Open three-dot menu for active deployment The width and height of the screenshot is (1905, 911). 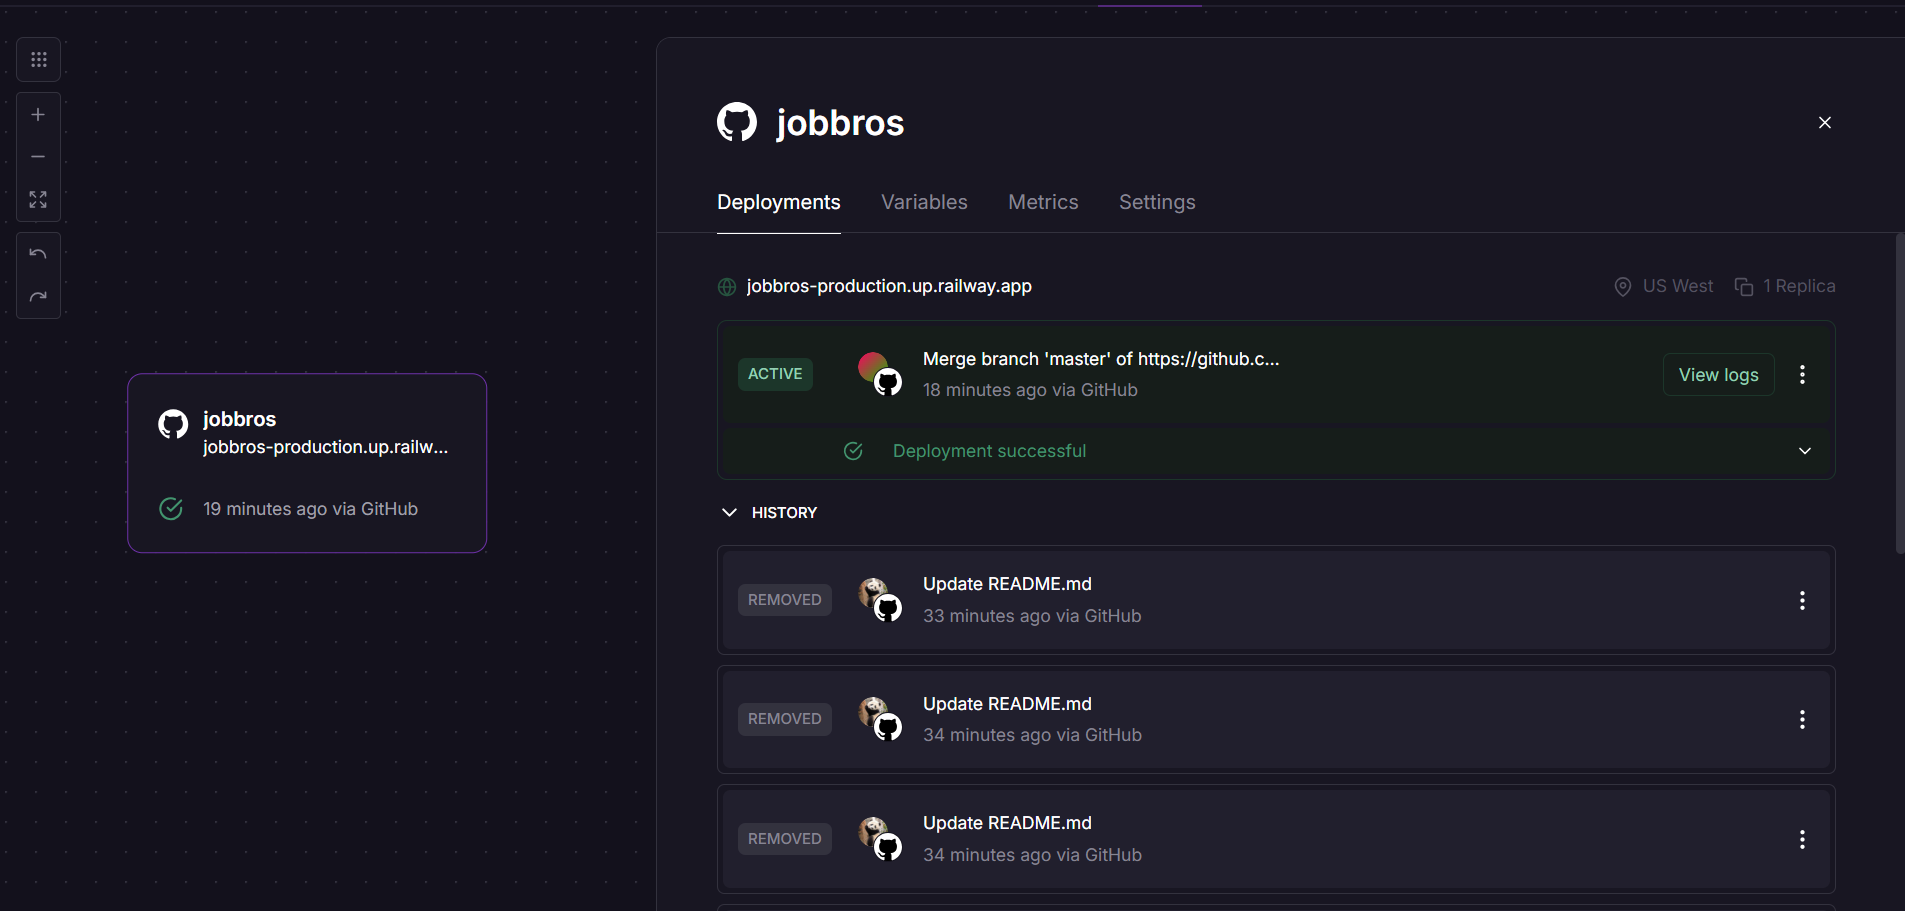(x=1802, y=375)
